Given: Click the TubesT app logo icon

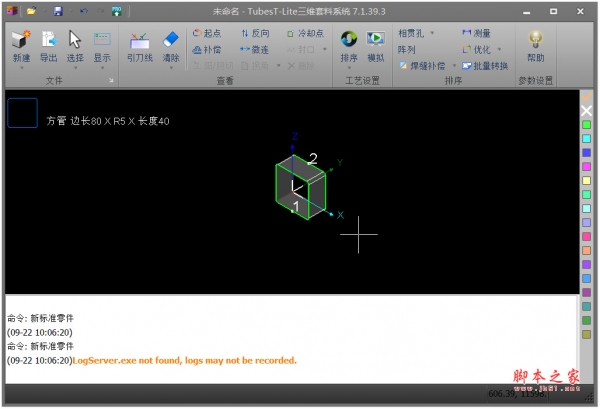Looking at the screenshot, I should click(x=12, y=11).
